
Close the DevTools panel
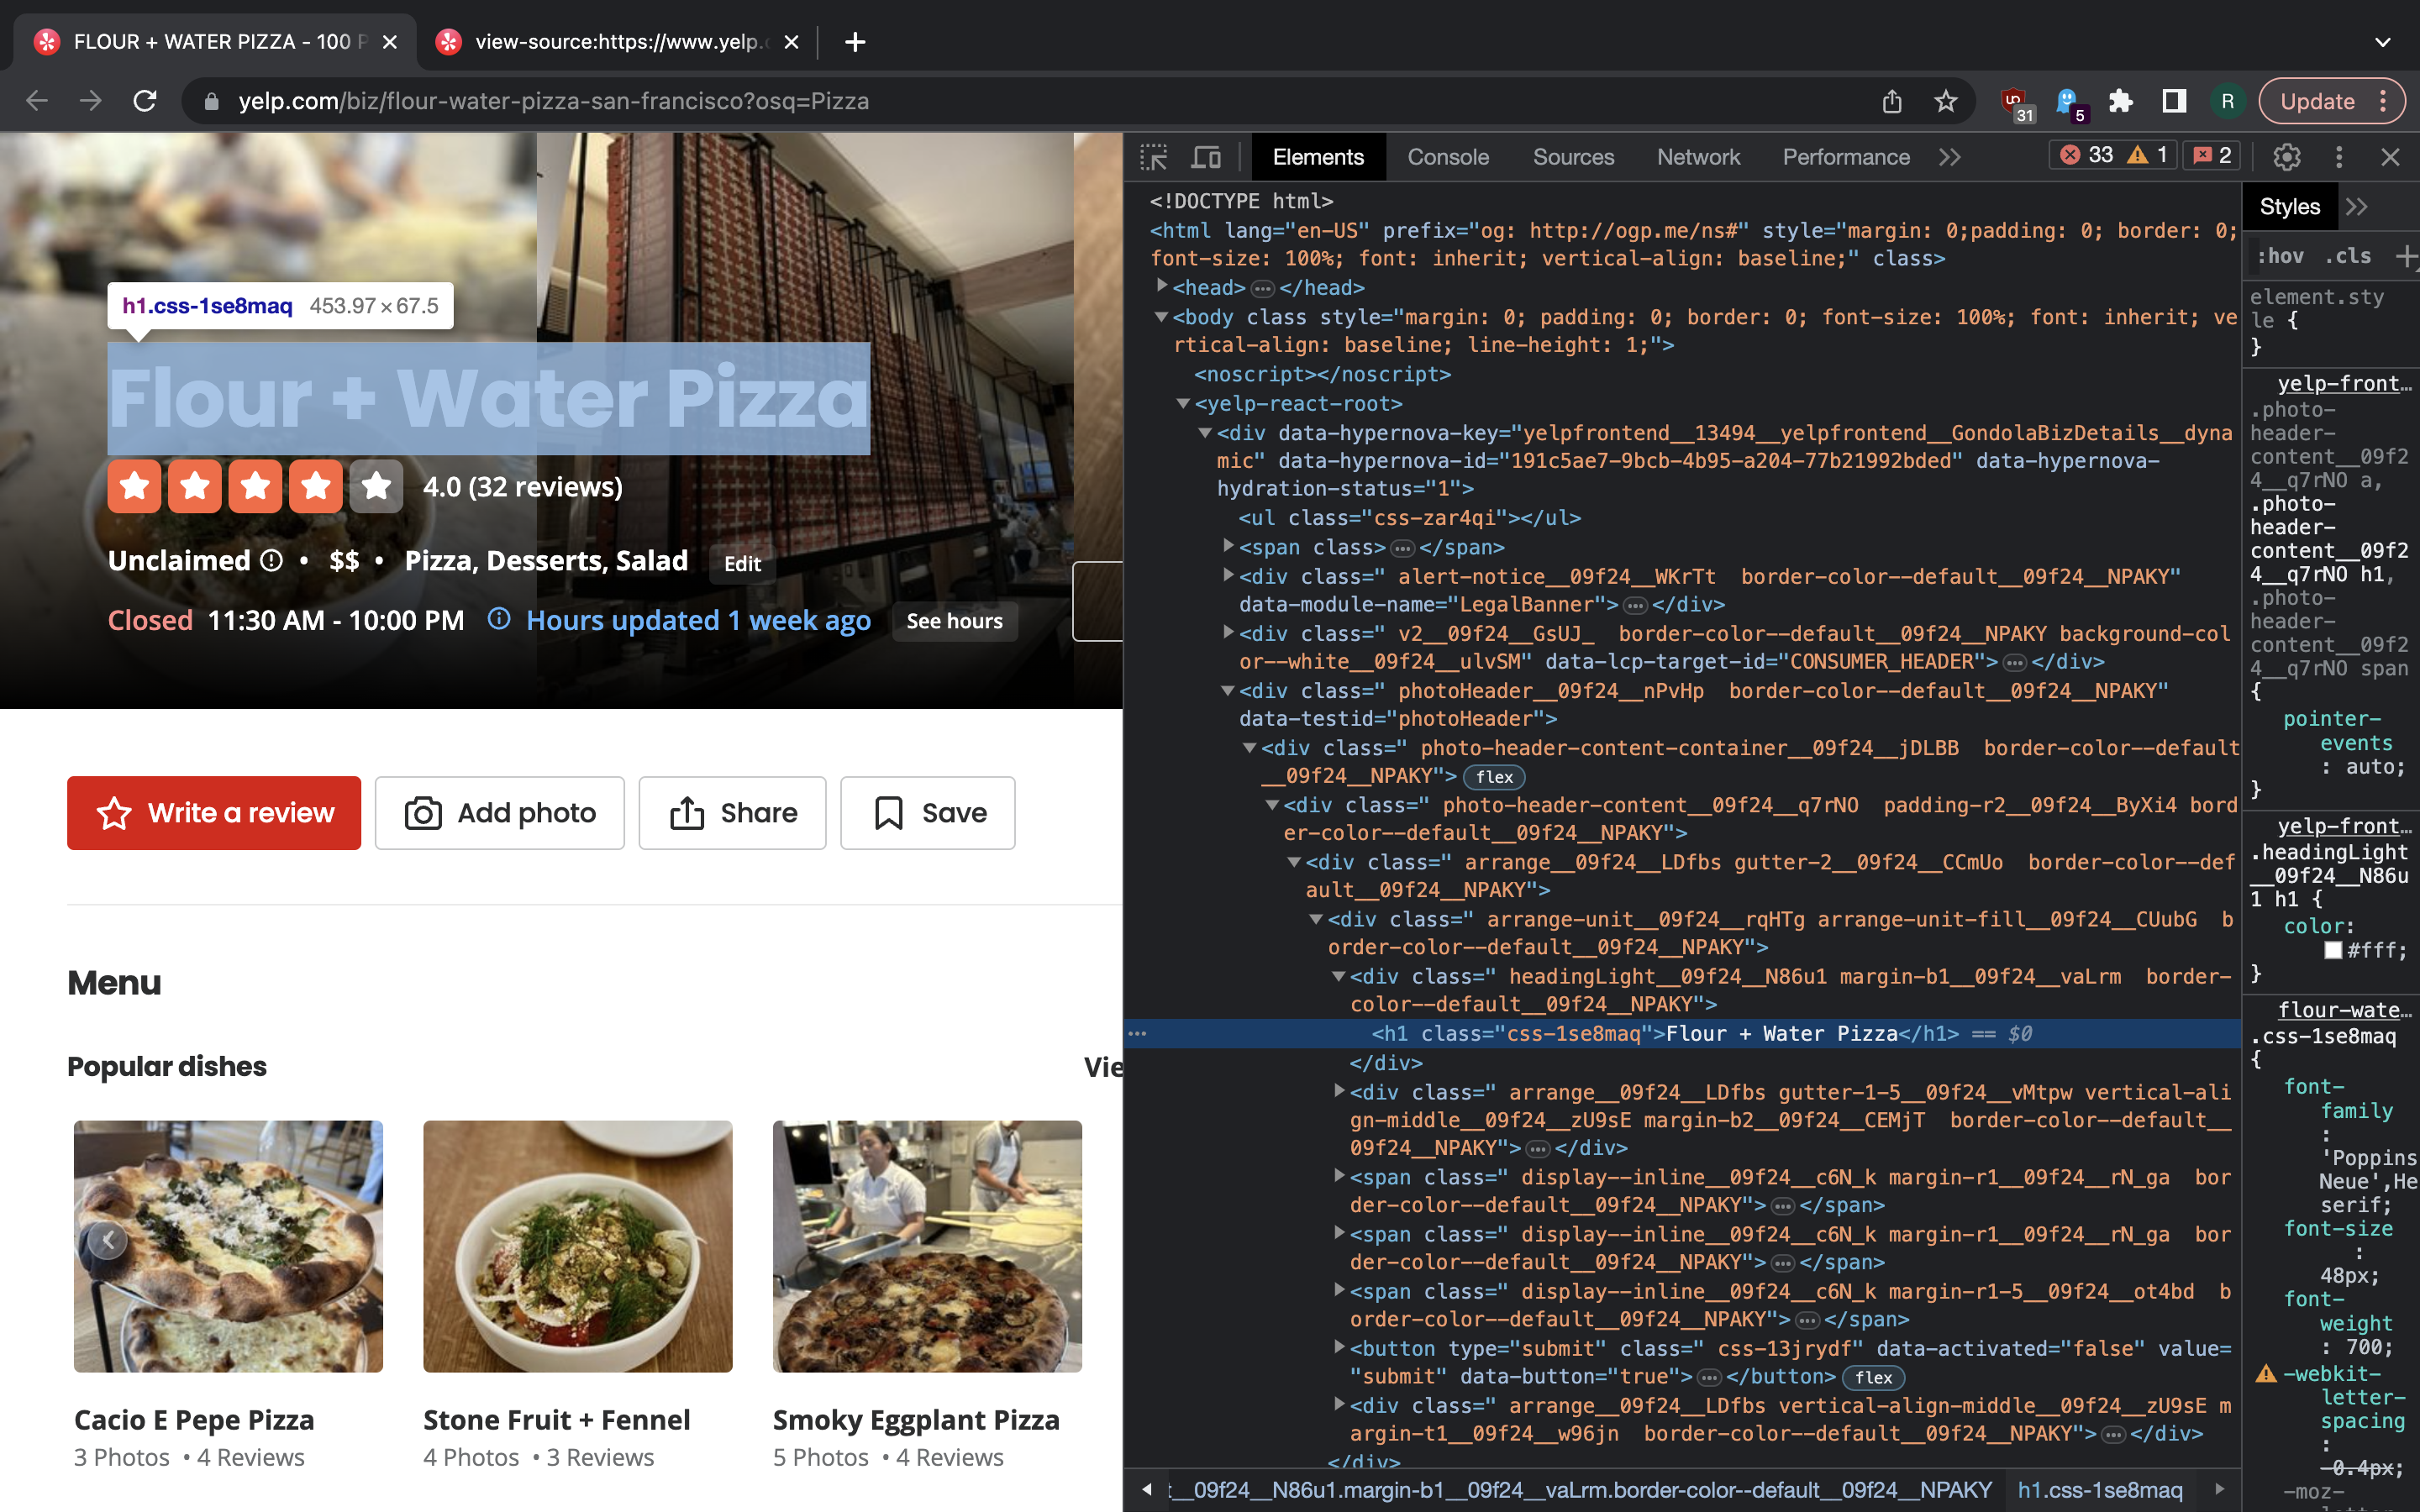click(2390, 157)
